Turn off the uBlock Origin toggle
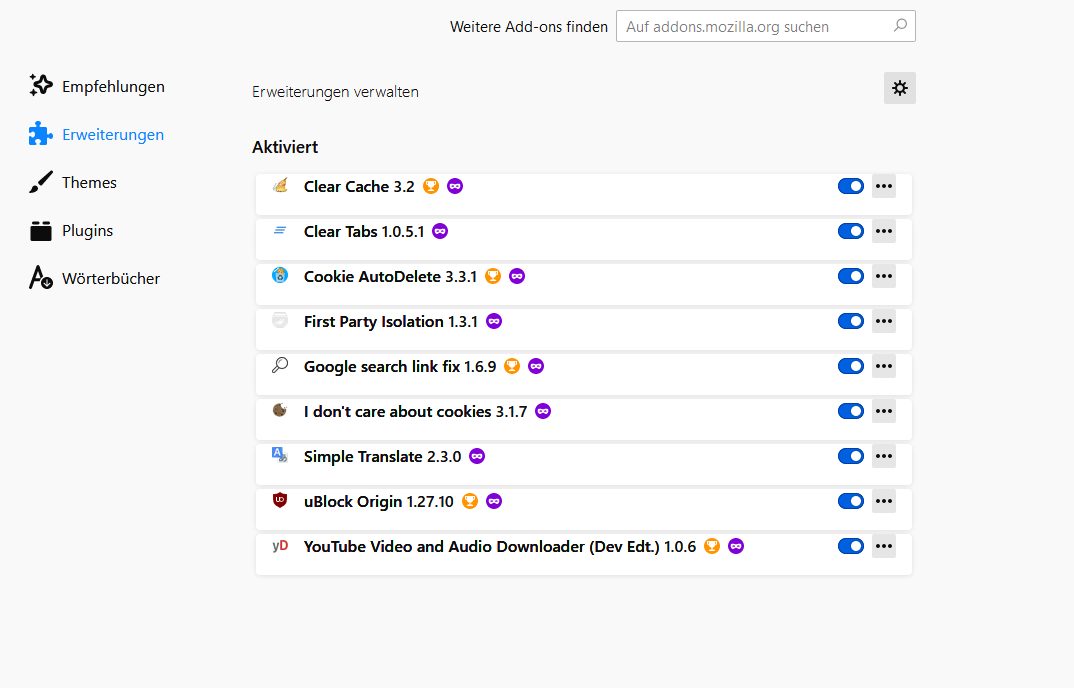This screenshot has height=688, width=1074. (x=851, y=501)
